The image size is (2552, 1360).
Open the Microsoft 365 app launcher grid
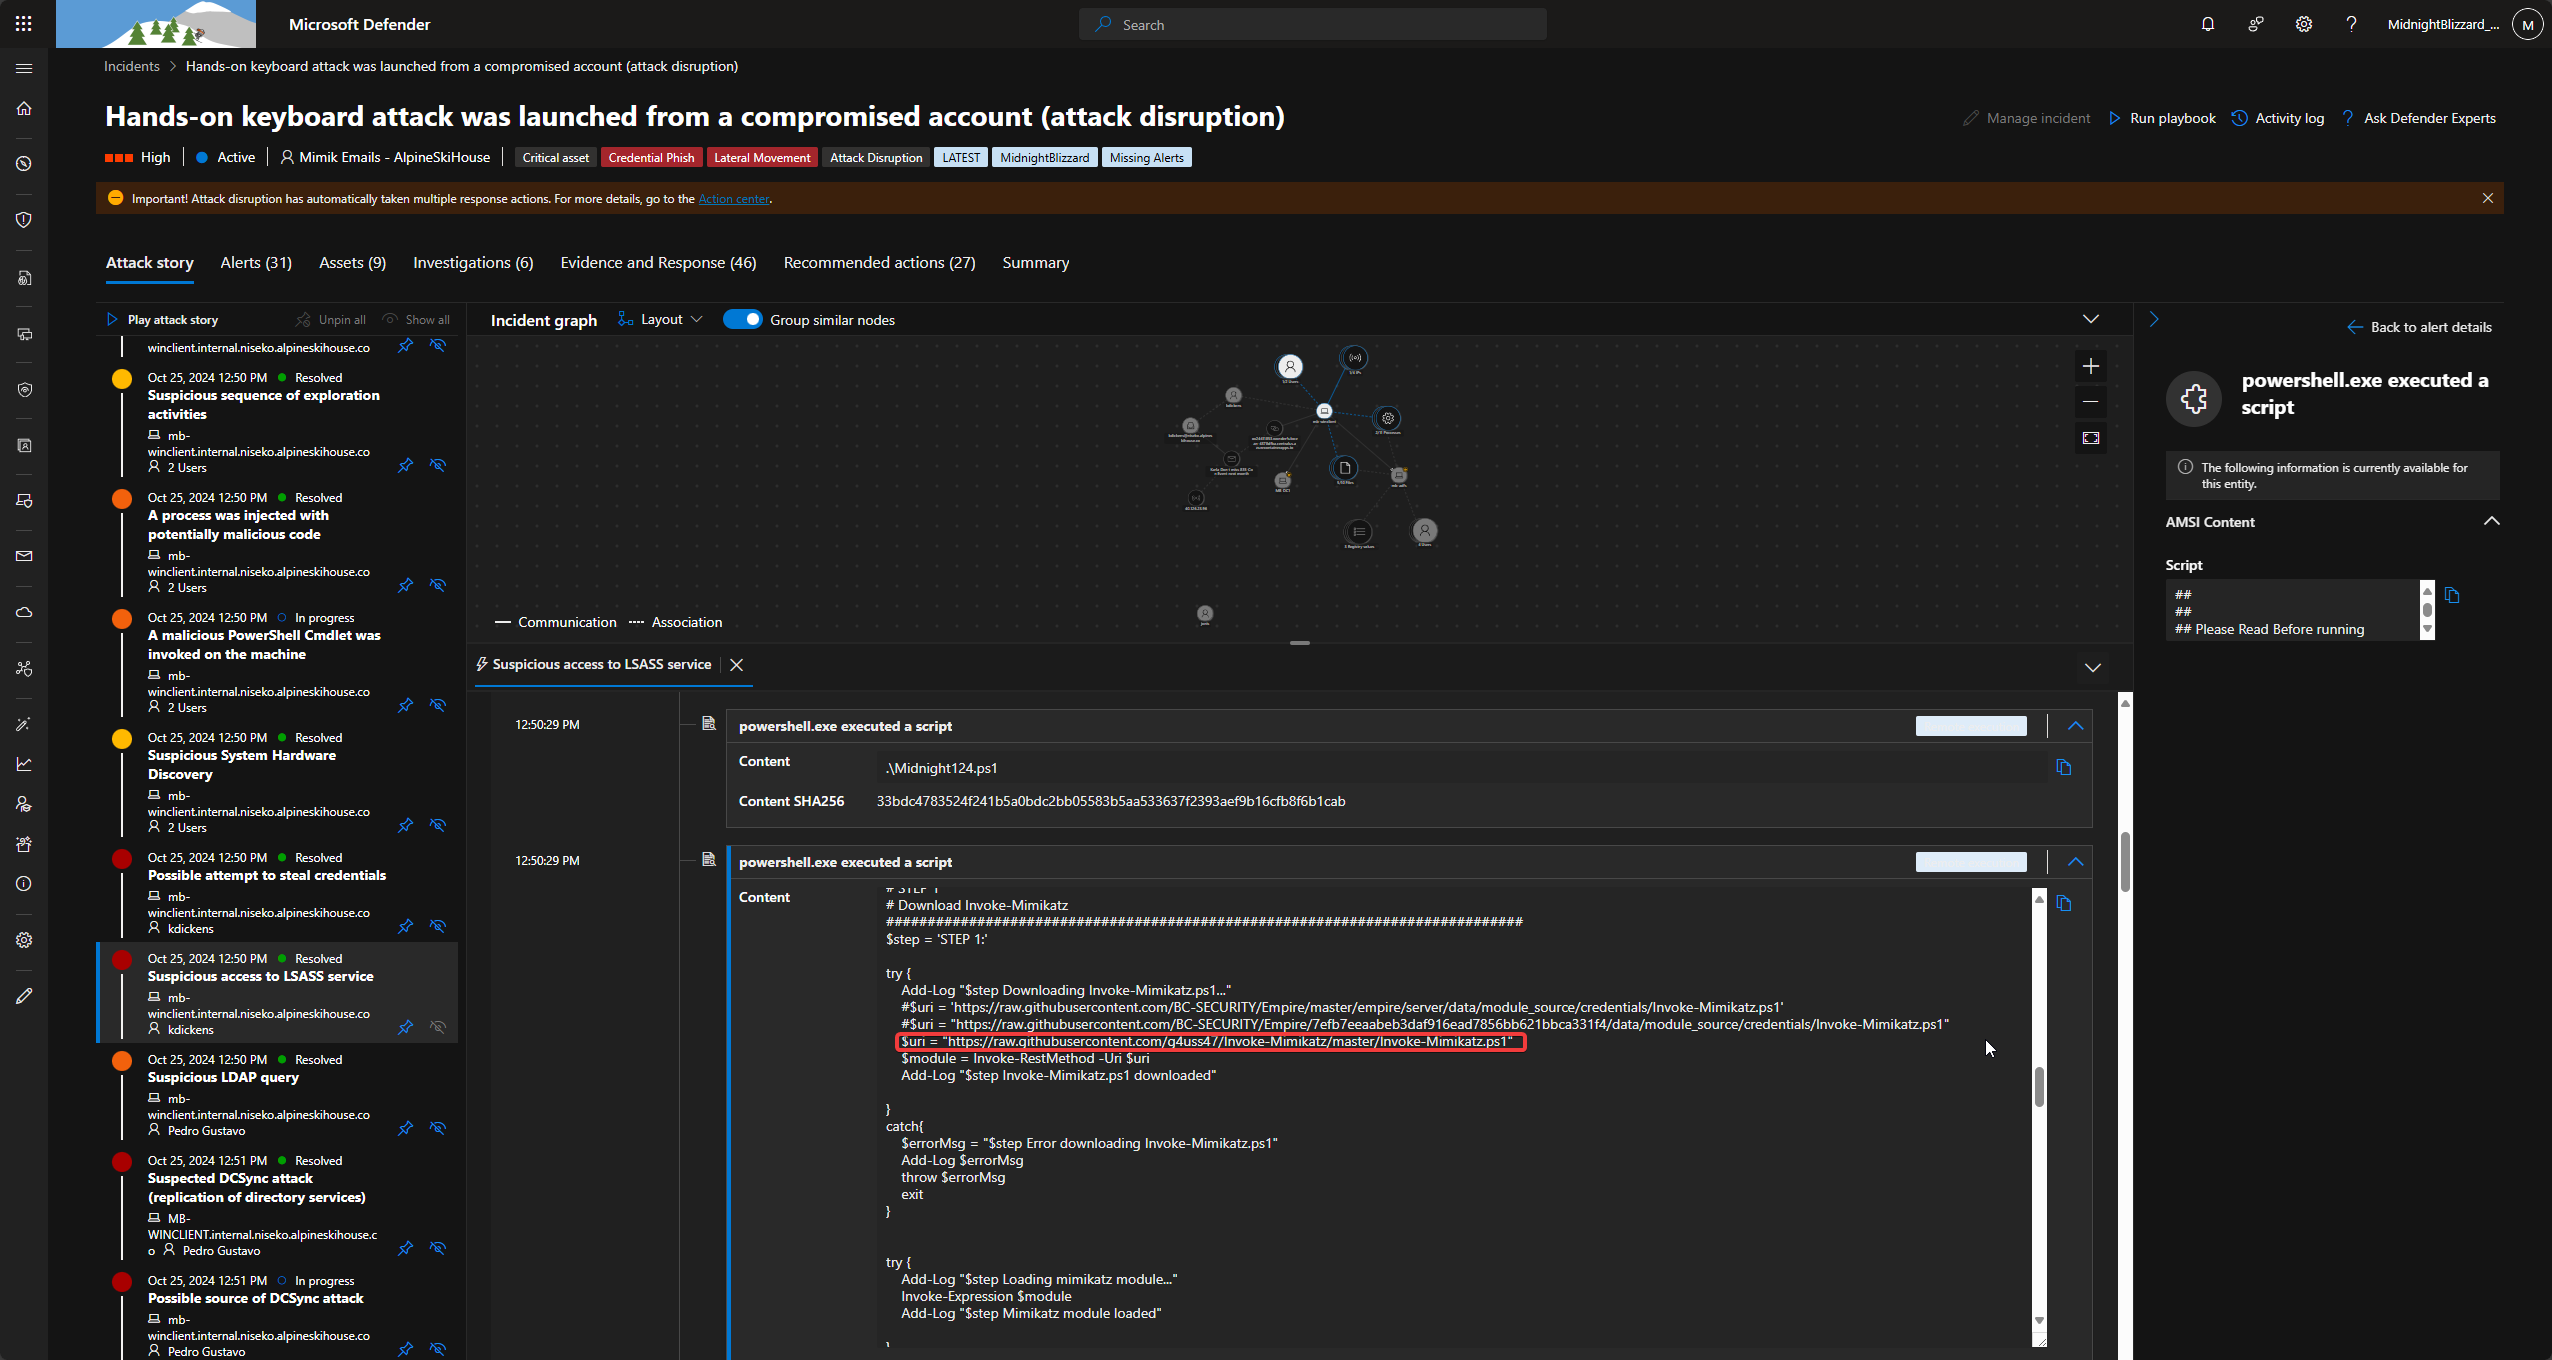[24, 23]
